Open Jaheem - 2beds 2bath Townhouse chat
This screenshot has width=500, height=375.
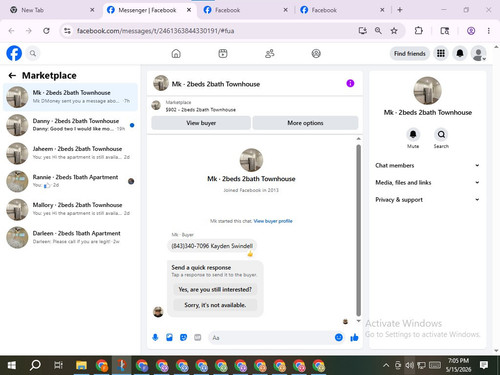(70, 153)
